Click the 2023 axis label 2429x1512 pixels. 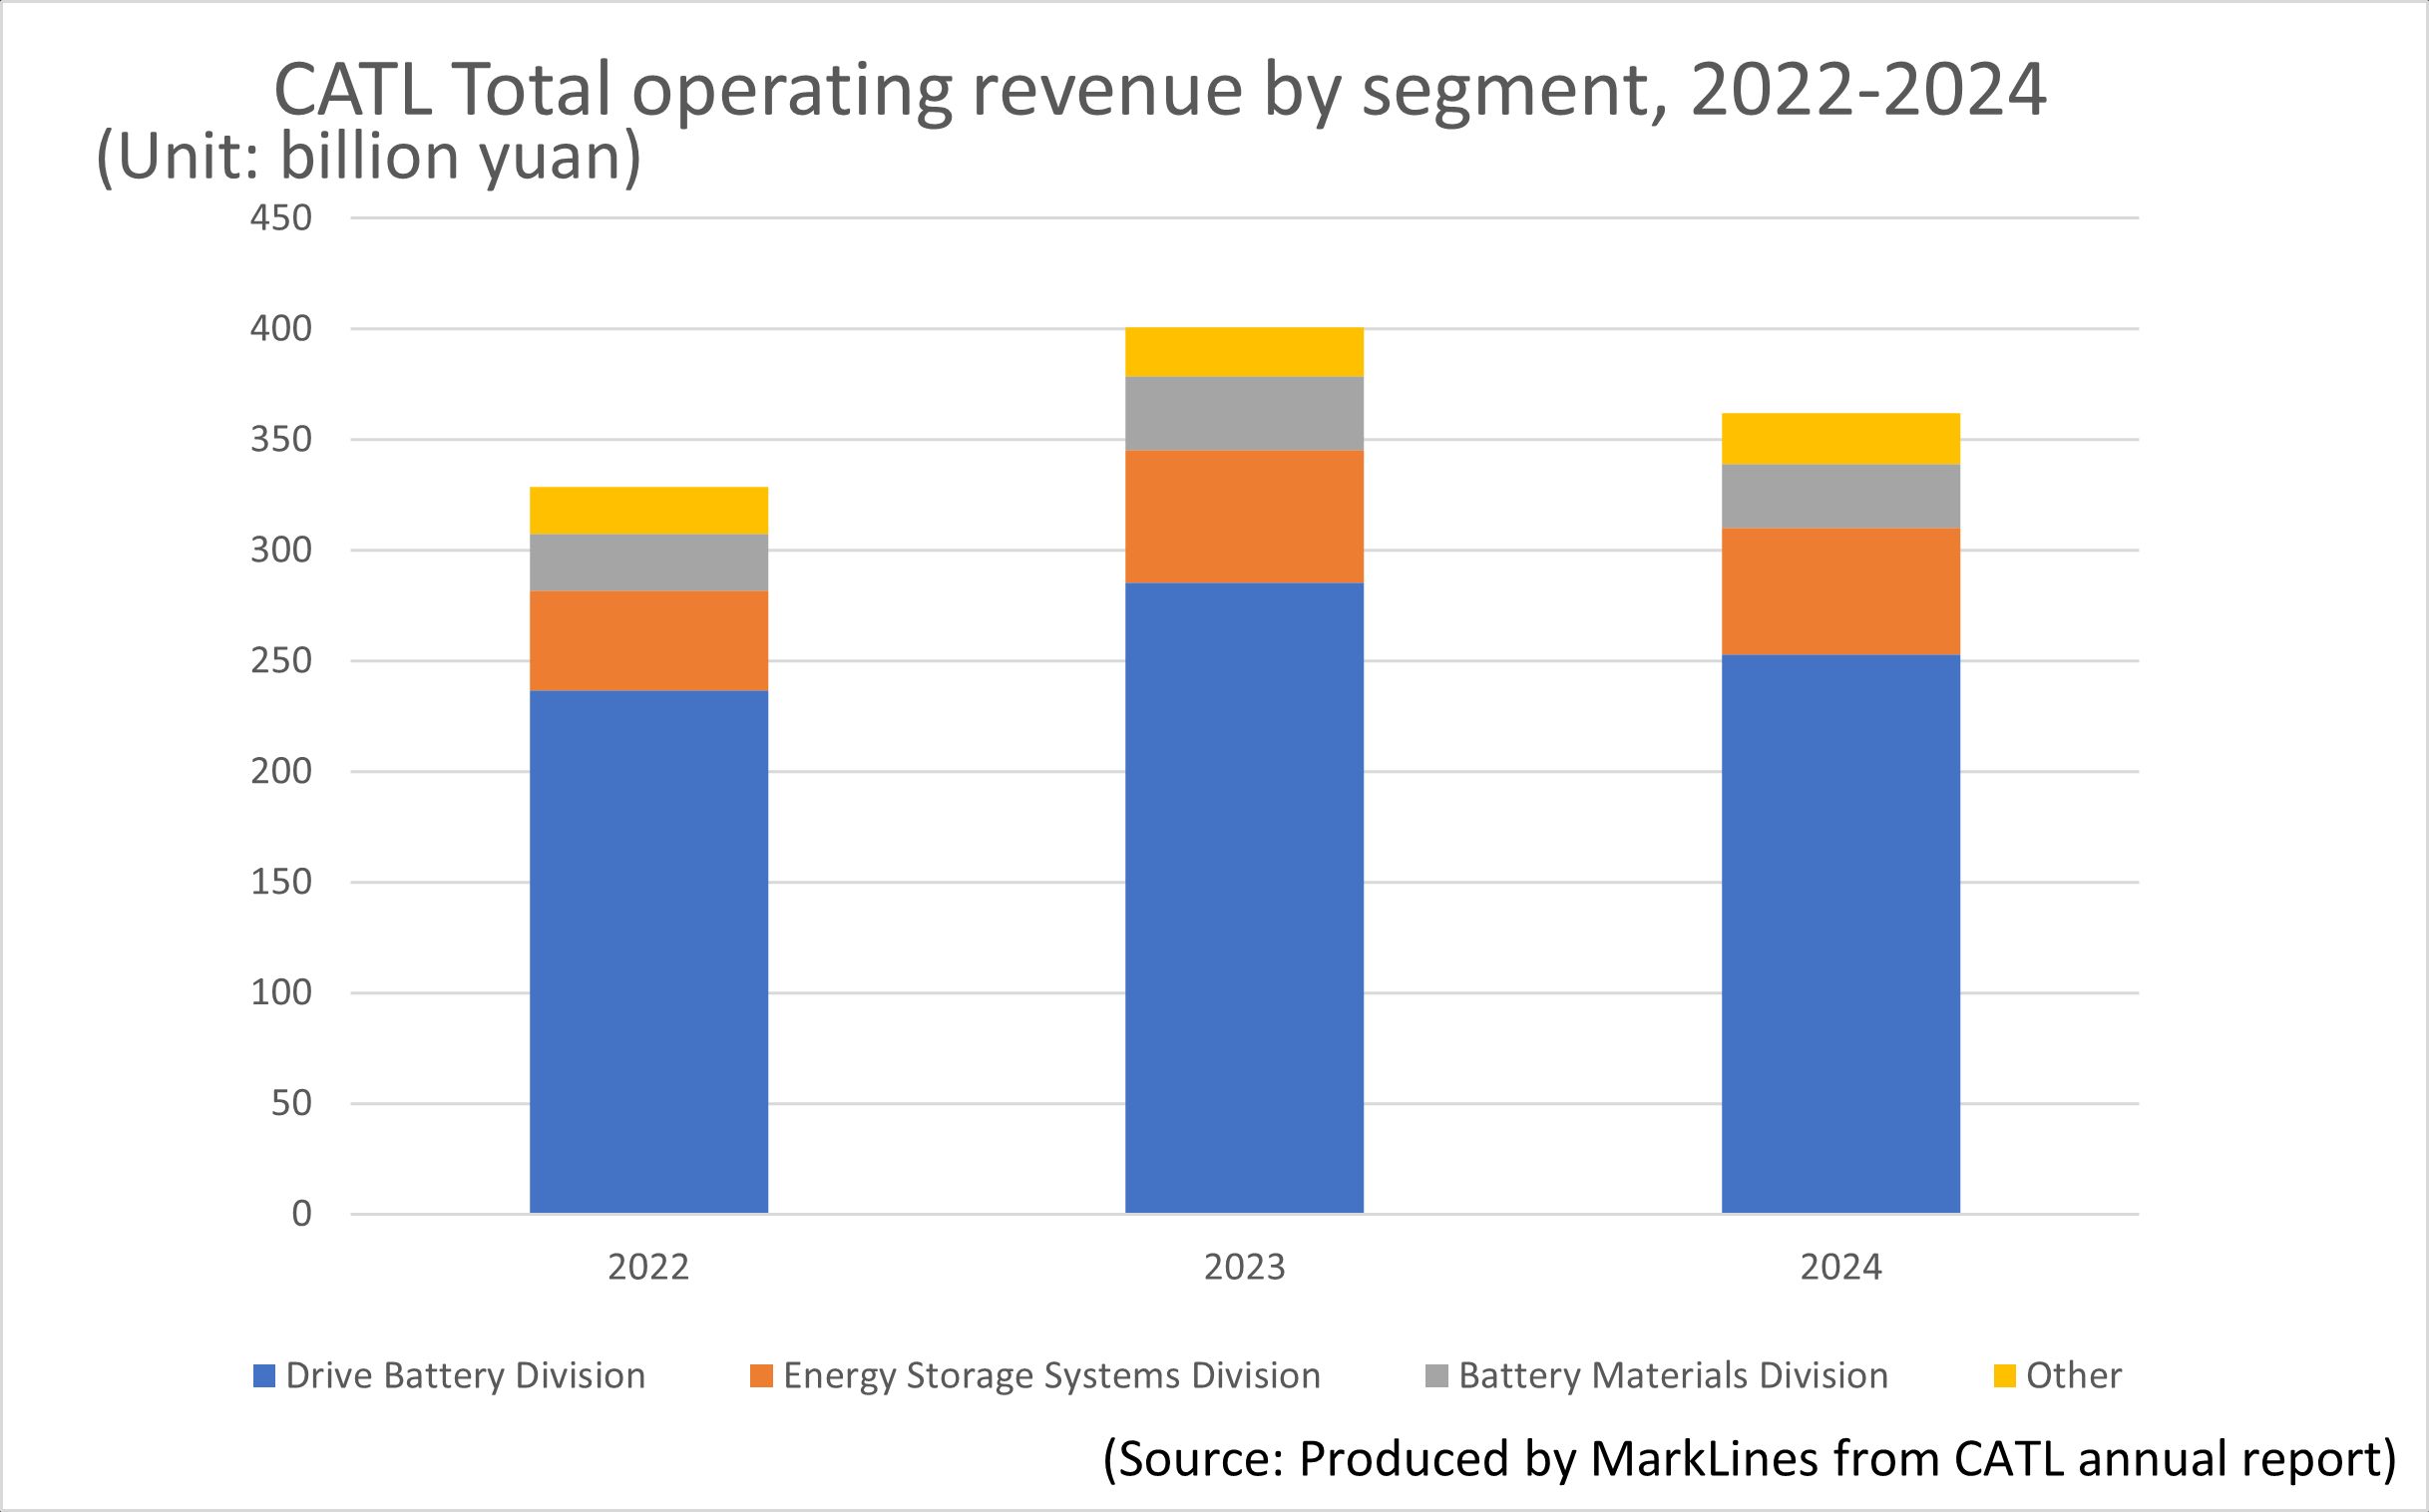tap(1244, 1267)
